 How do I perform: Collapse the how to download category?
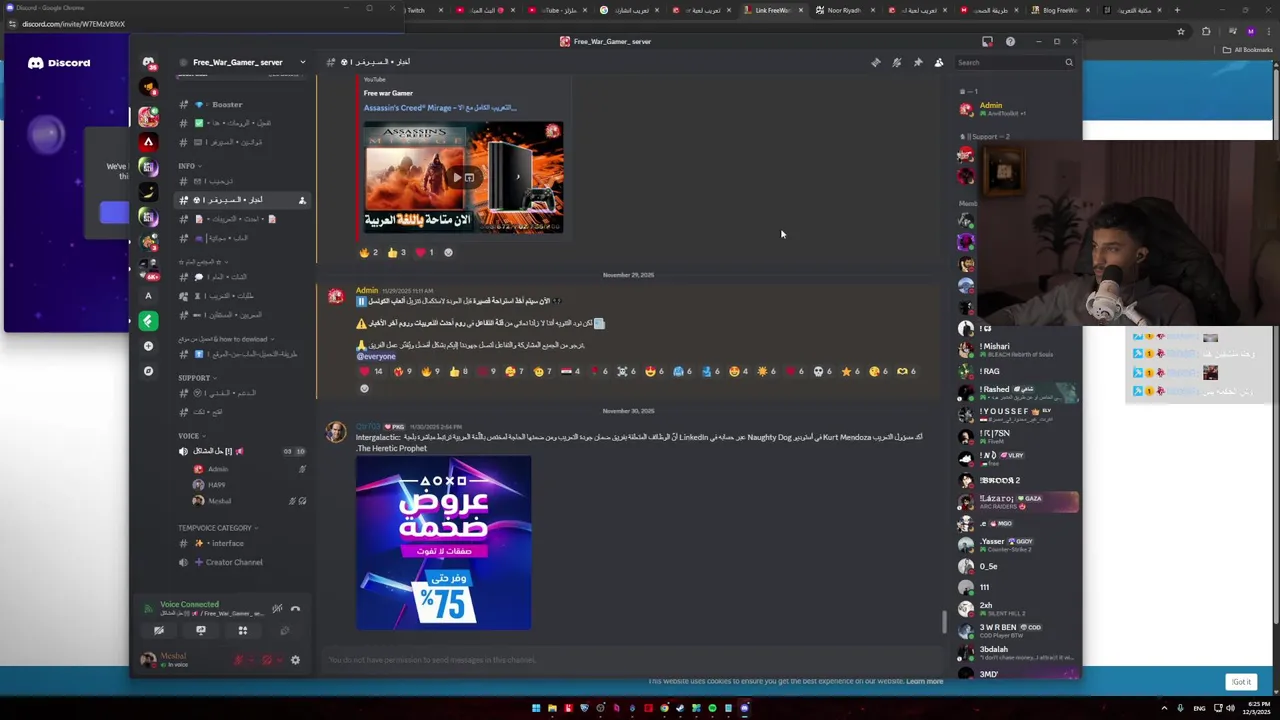[227, 339]
